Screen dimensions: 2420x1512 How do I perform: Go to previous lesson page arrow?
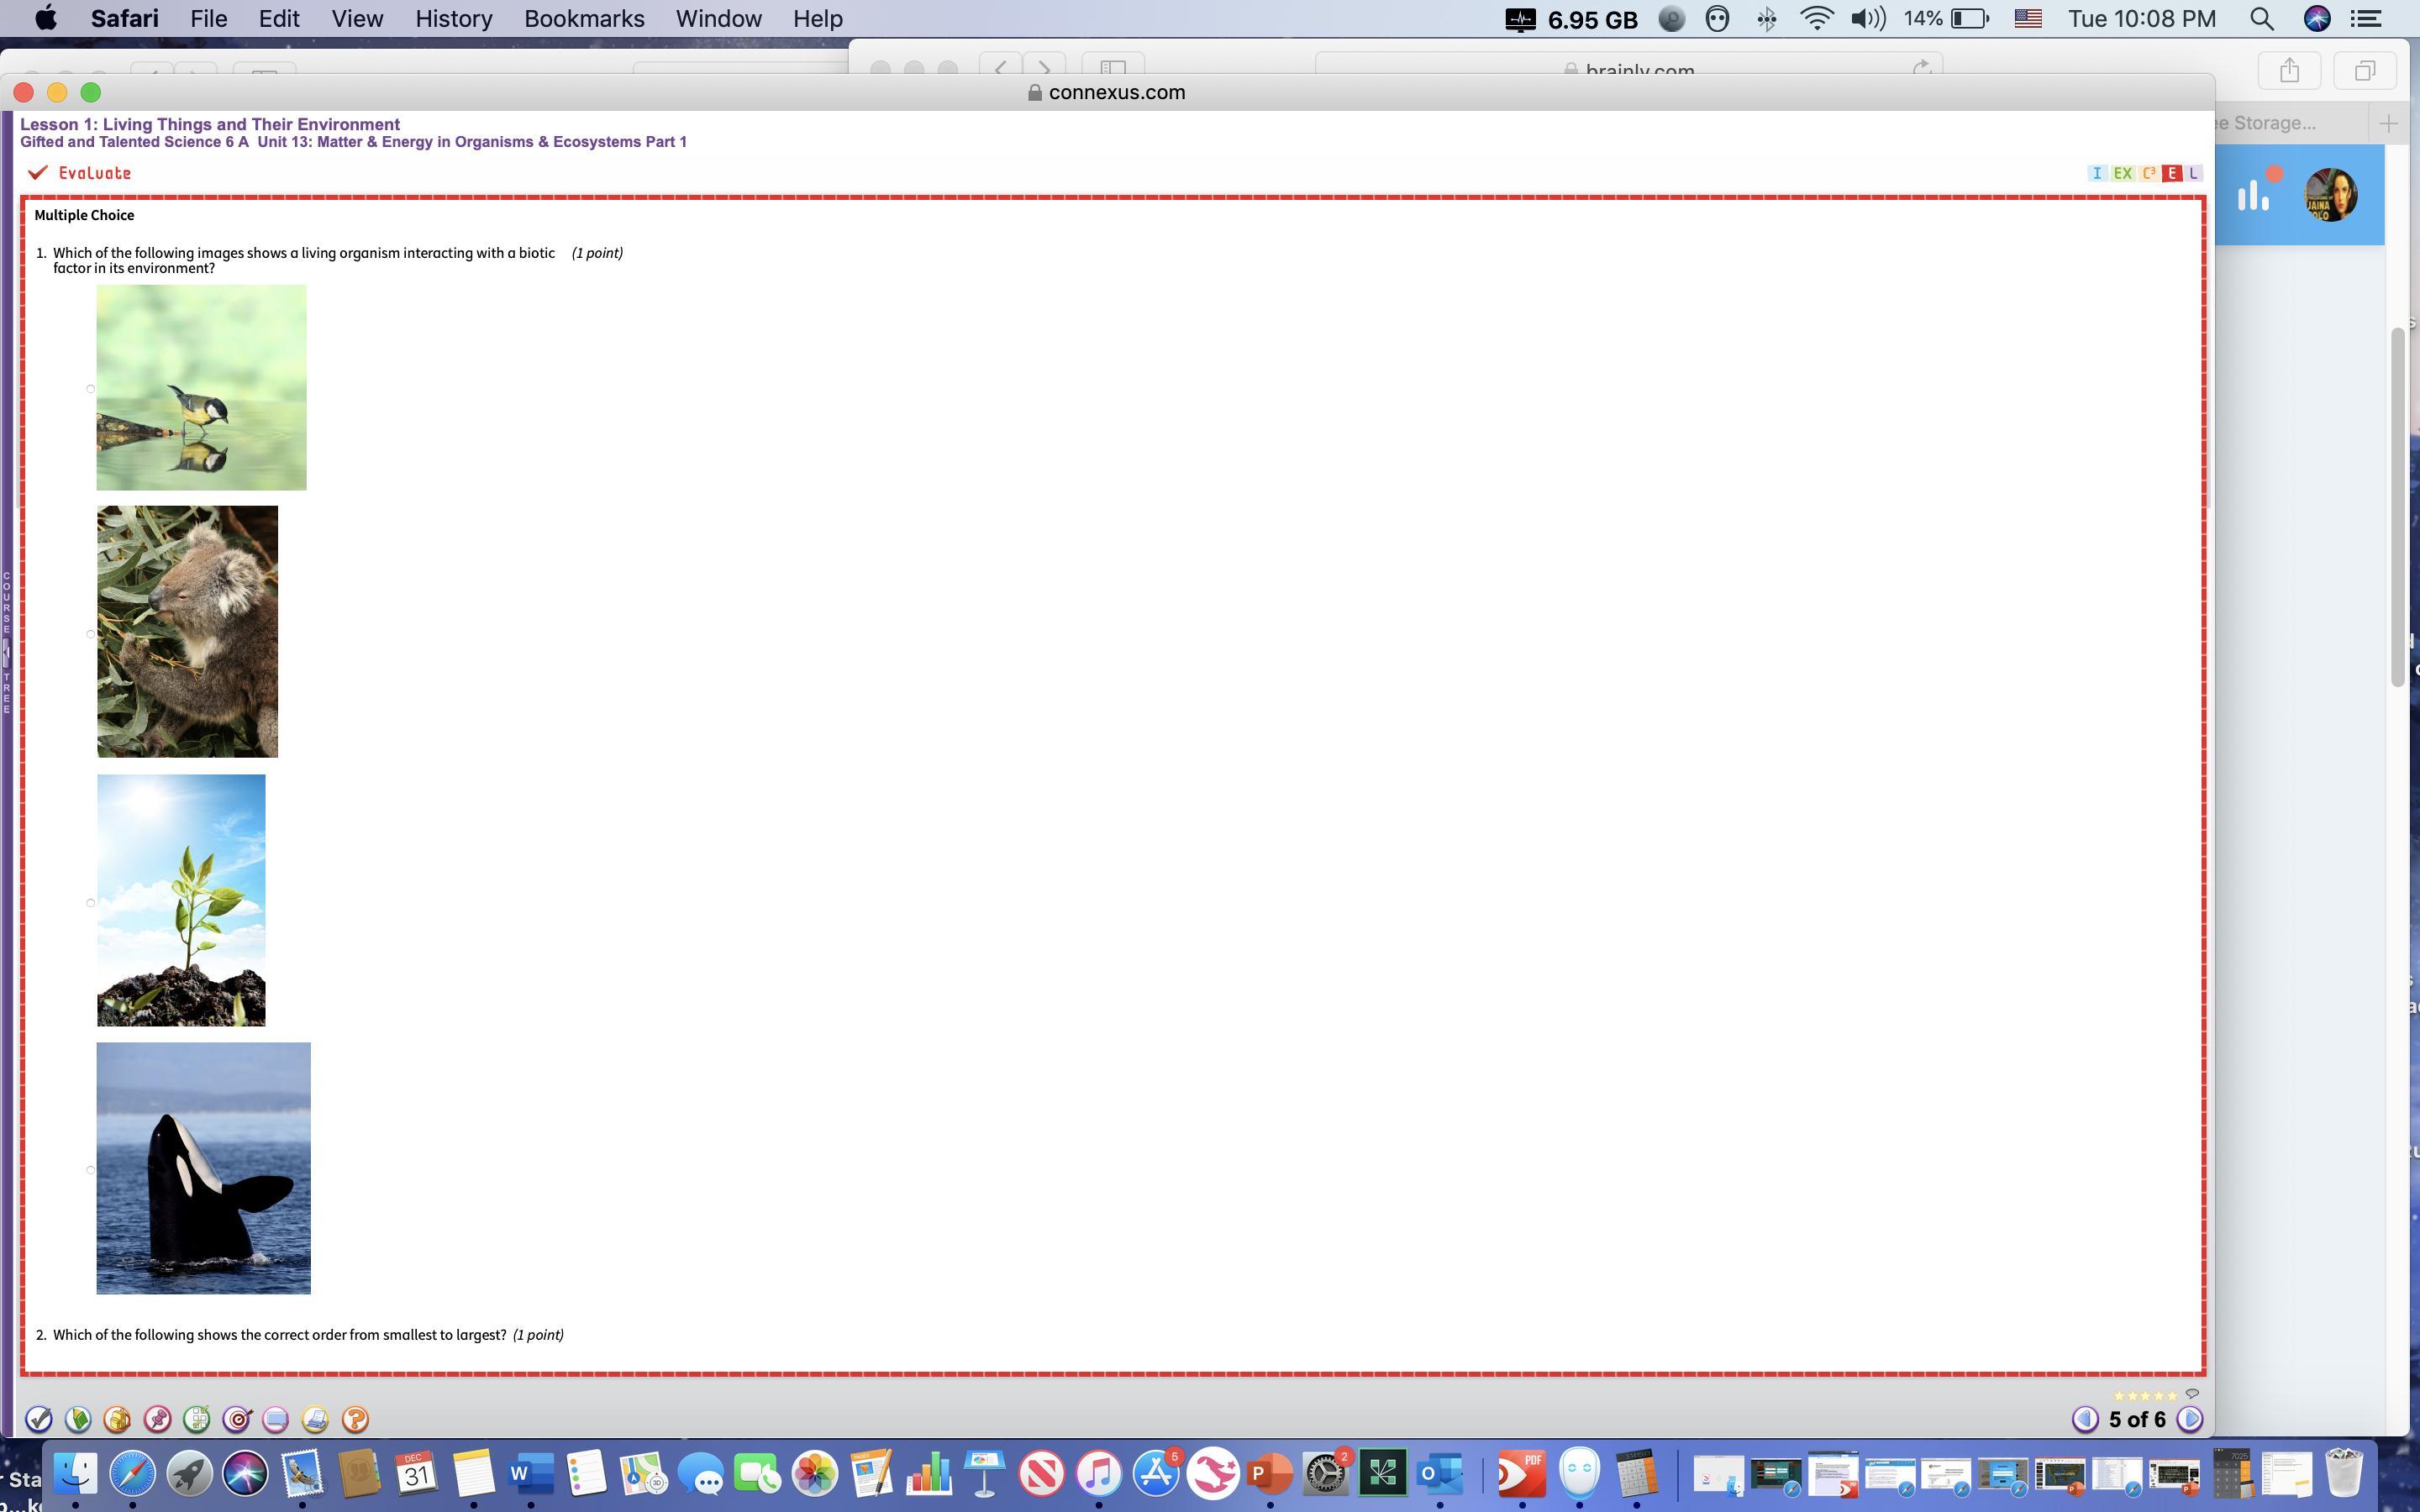pyautogui.click(x=2085, y=1419)
